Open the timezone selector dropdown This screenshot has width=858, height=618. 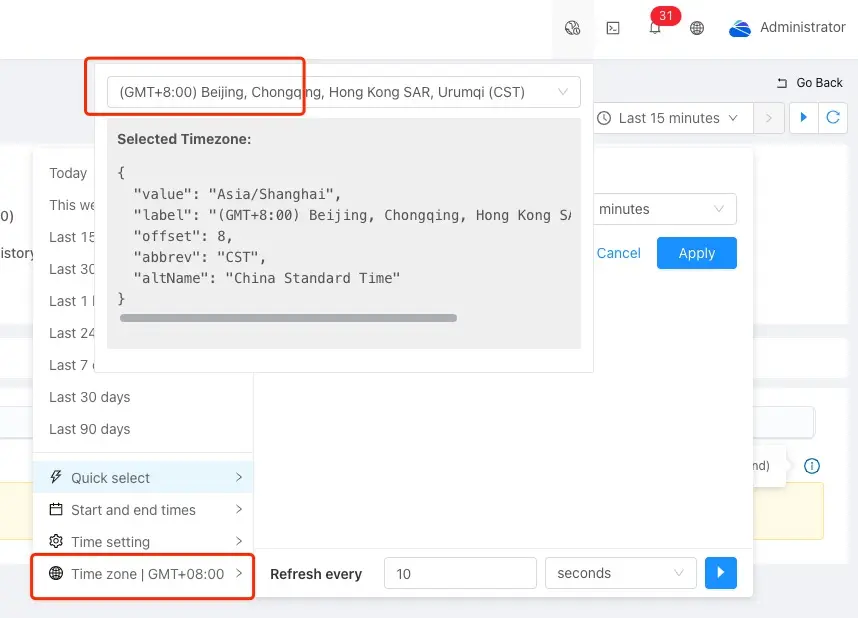coord(344,92)
